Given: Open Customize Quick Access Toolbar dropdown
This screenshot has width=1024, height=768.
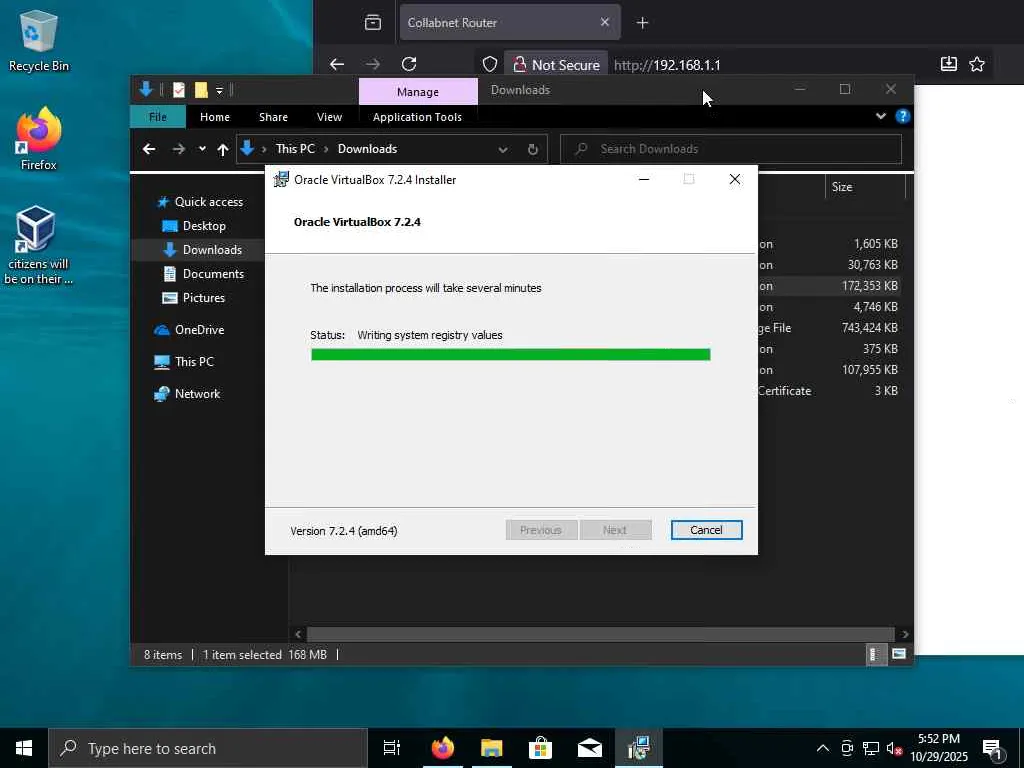Looking at the screenshot, I should pyautogui.click(x=219, y=90).
